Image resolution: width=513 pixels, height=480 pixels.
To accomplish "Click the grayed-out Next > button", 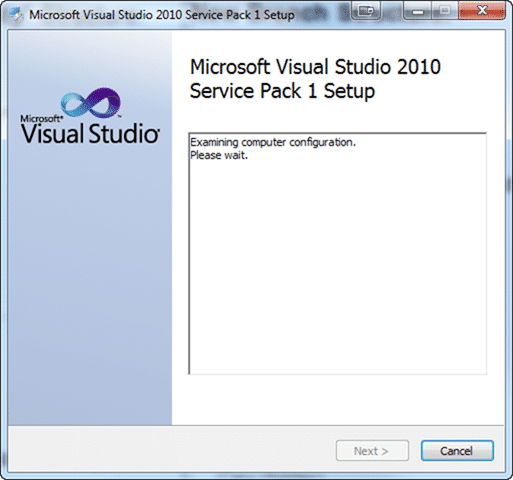I will [x=372, y=451].
